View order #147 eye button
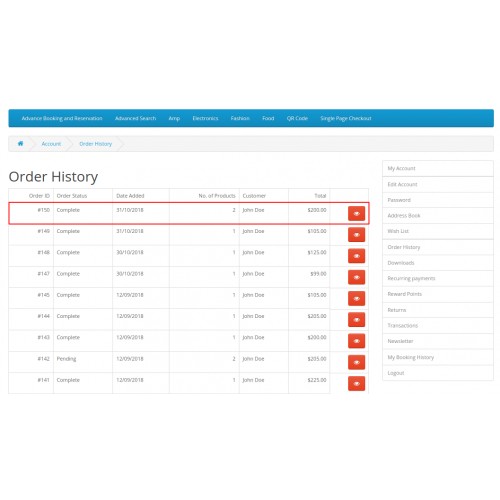The image size is (500, 500). click(356, 277)
